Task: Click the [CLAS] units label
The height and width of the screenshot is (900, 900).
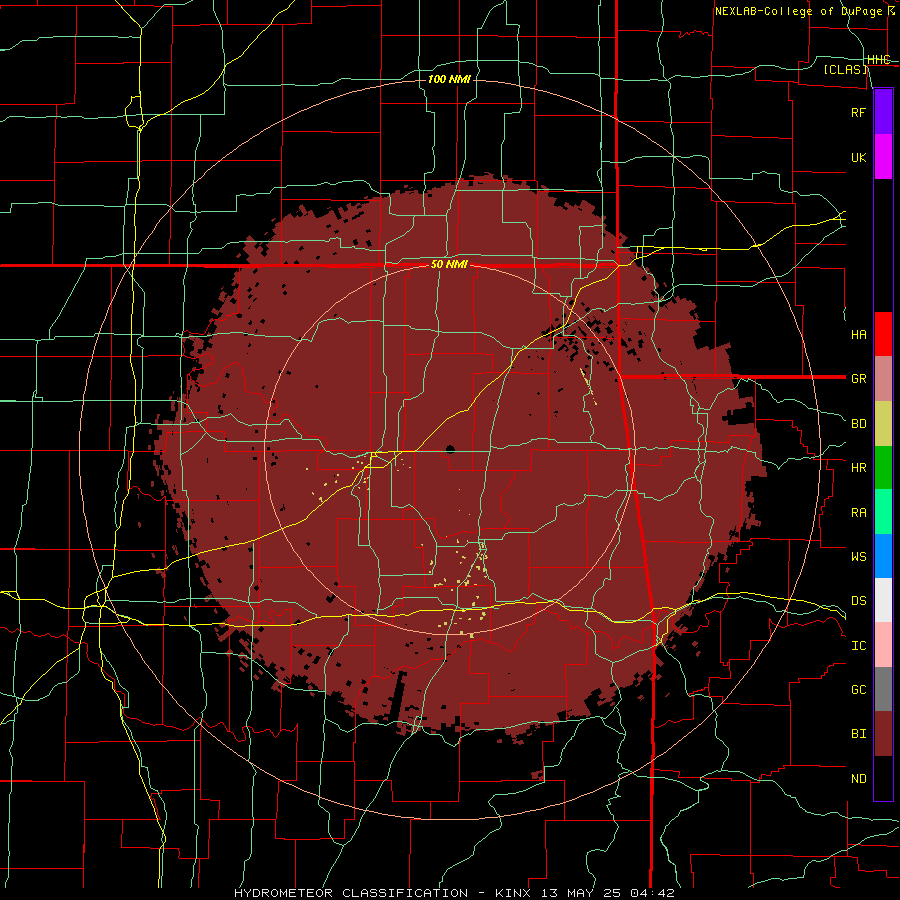Action: pos(845,69)
